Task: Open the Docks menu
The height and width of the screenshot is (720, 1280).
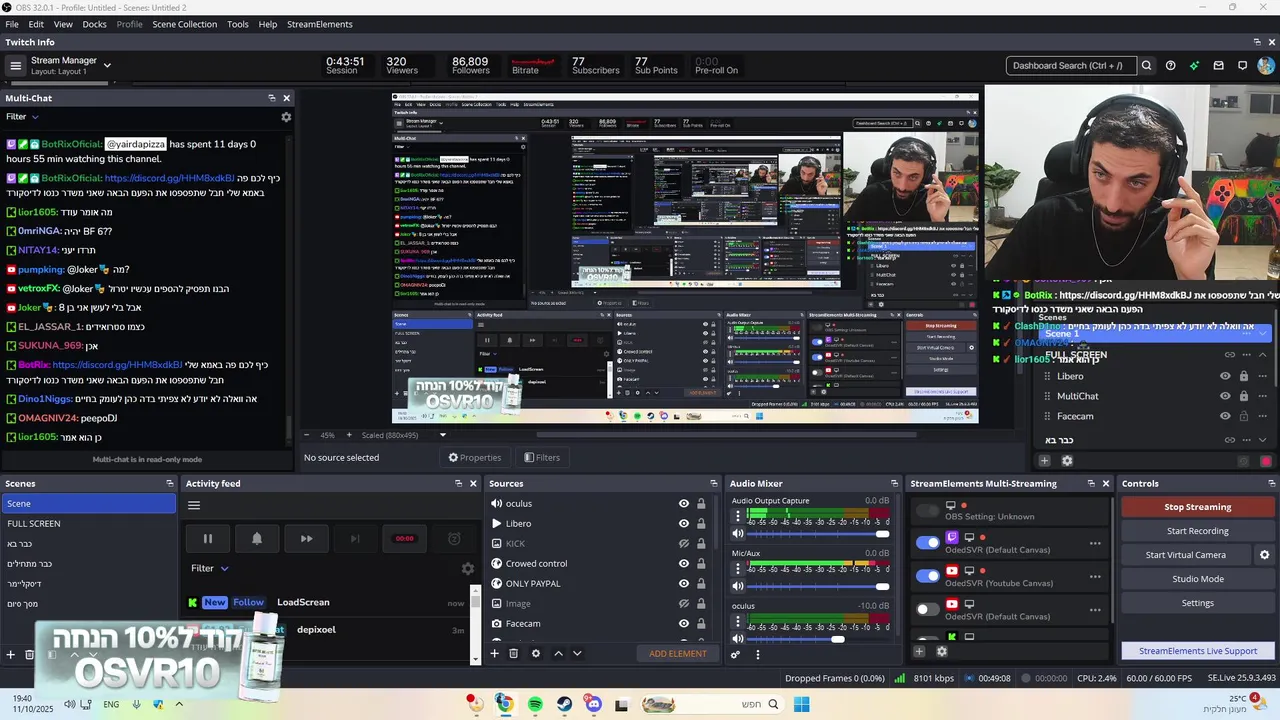Action: pos(94,24)
